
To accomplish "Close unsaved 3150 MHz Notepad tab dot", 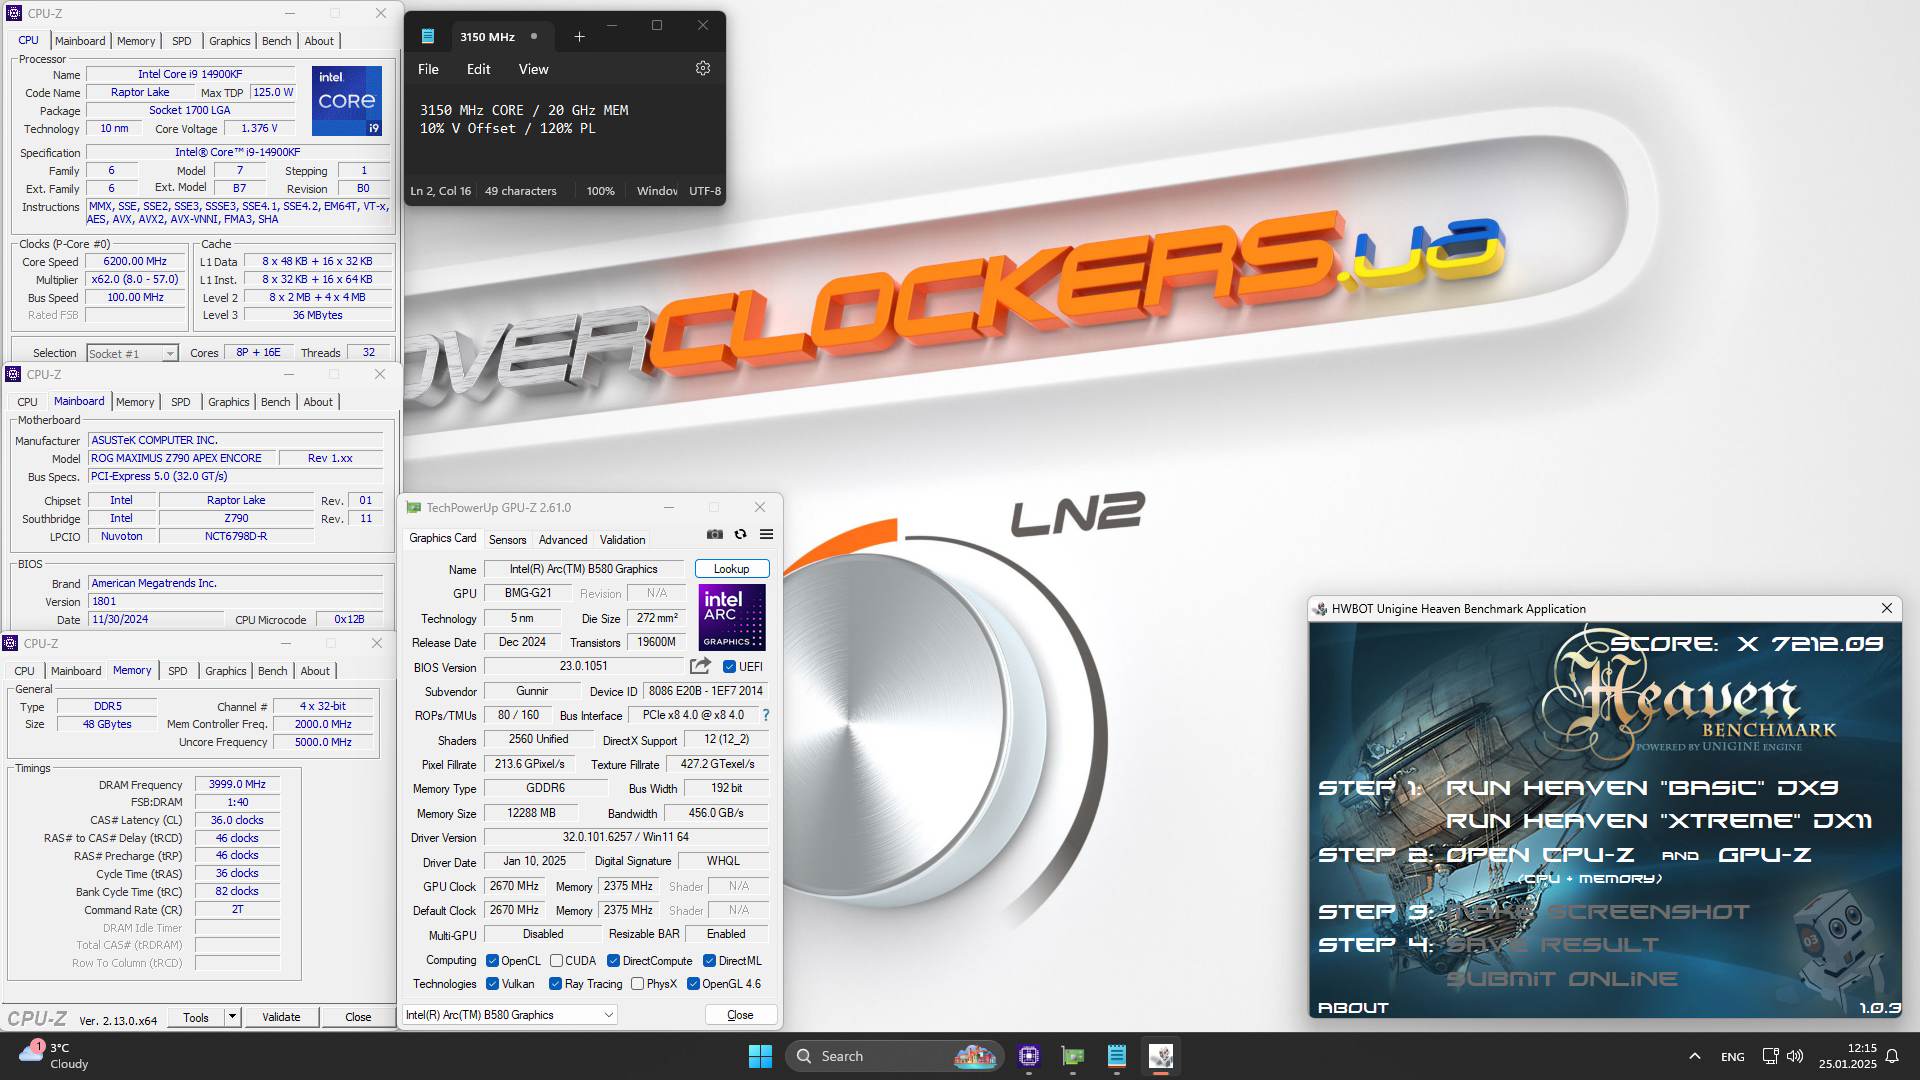I will pos(534,37).
